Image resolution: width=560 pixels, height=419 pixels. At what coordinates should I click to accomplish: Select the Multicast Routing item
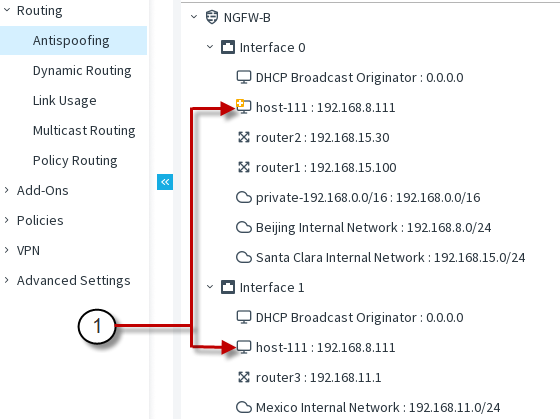84,131
